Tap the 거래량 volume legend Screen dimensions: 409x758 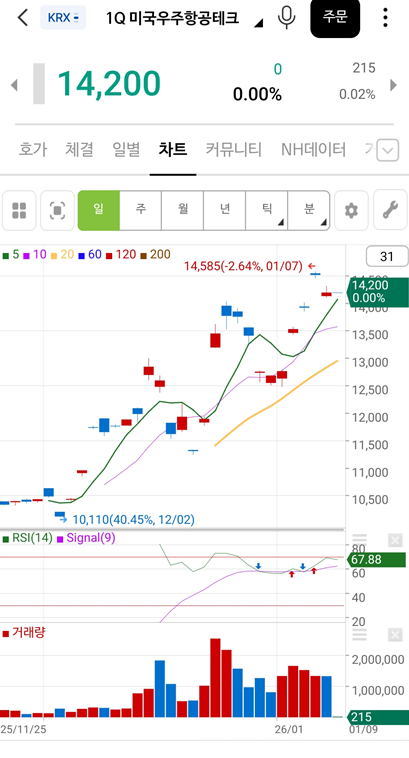pos(24,632)
